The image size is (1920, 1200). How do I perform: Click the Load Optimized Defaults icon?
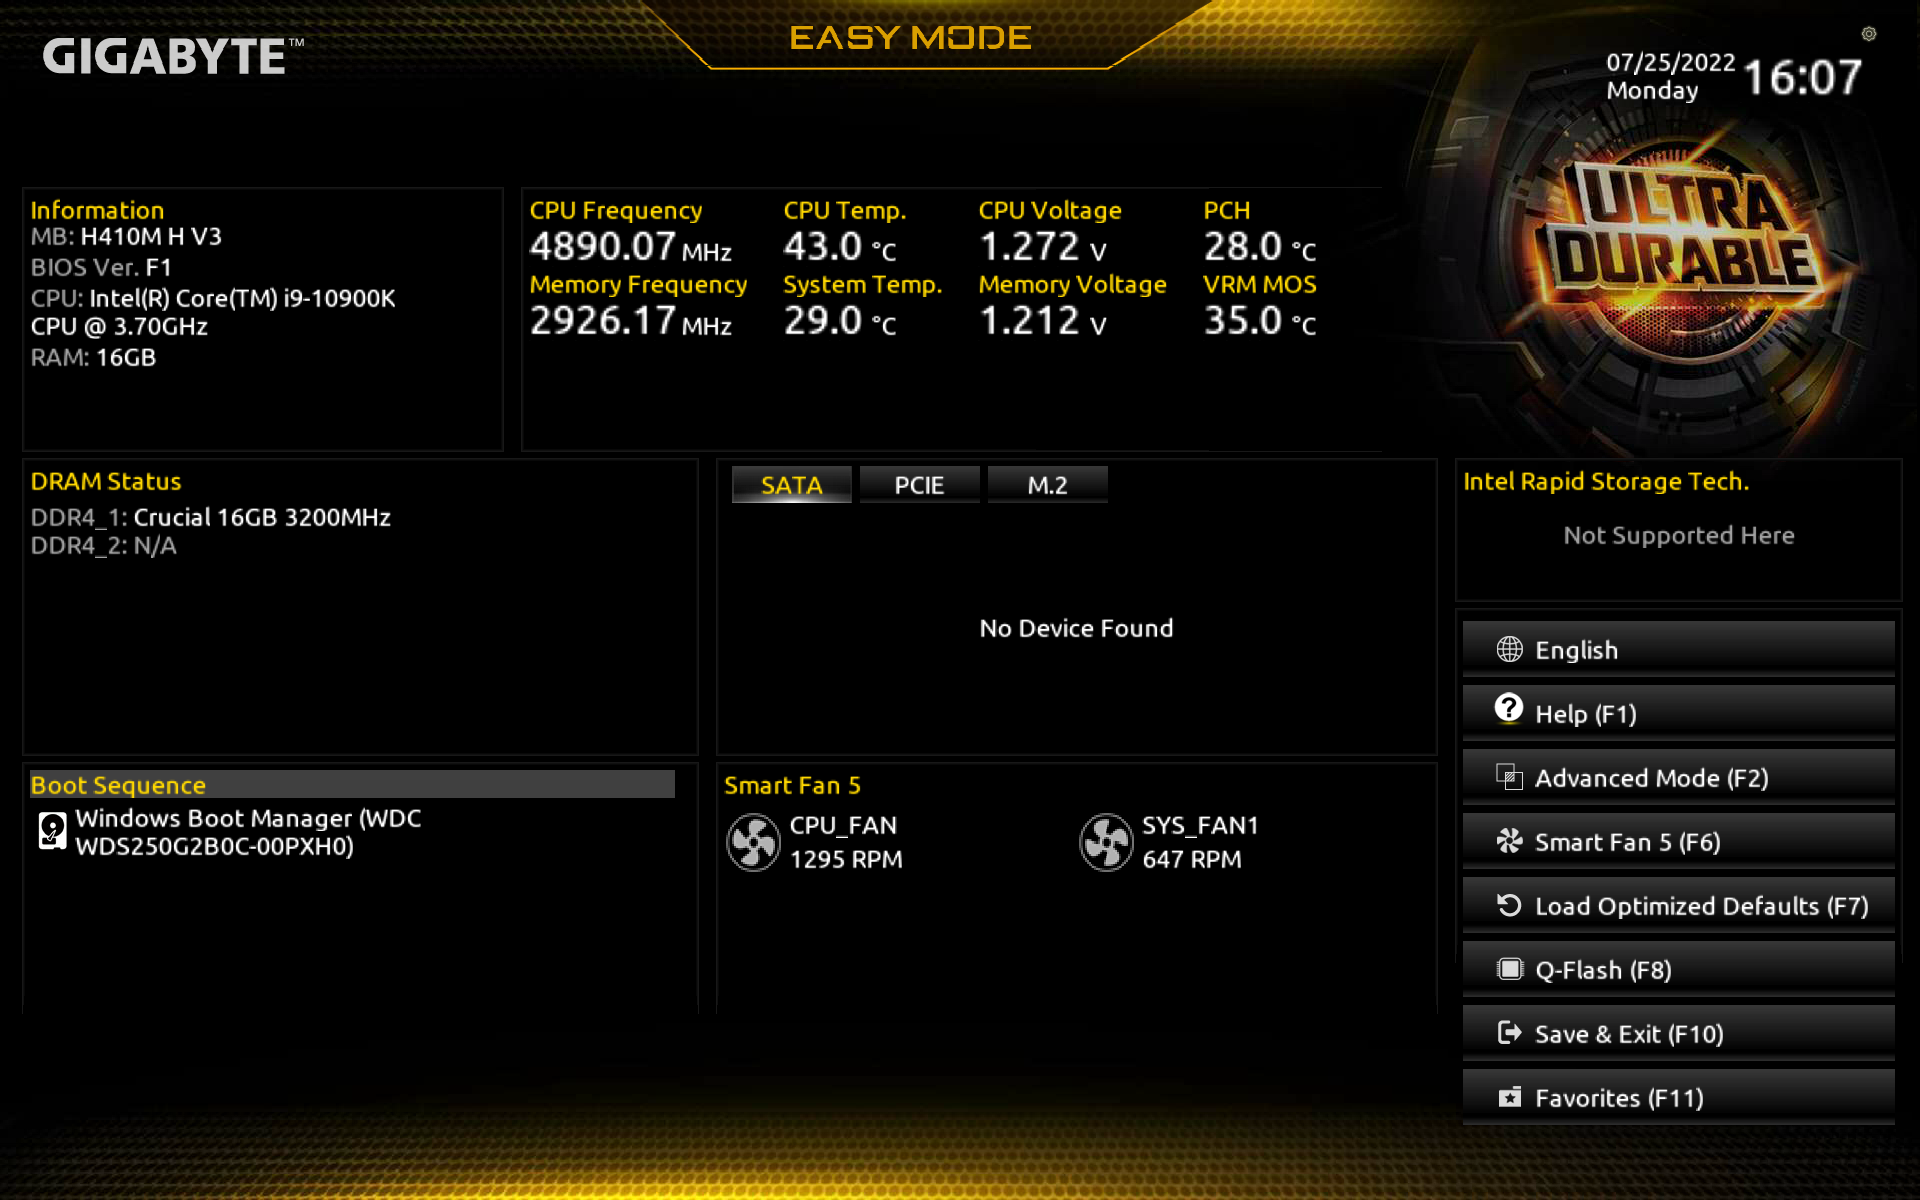(1508, 906)
